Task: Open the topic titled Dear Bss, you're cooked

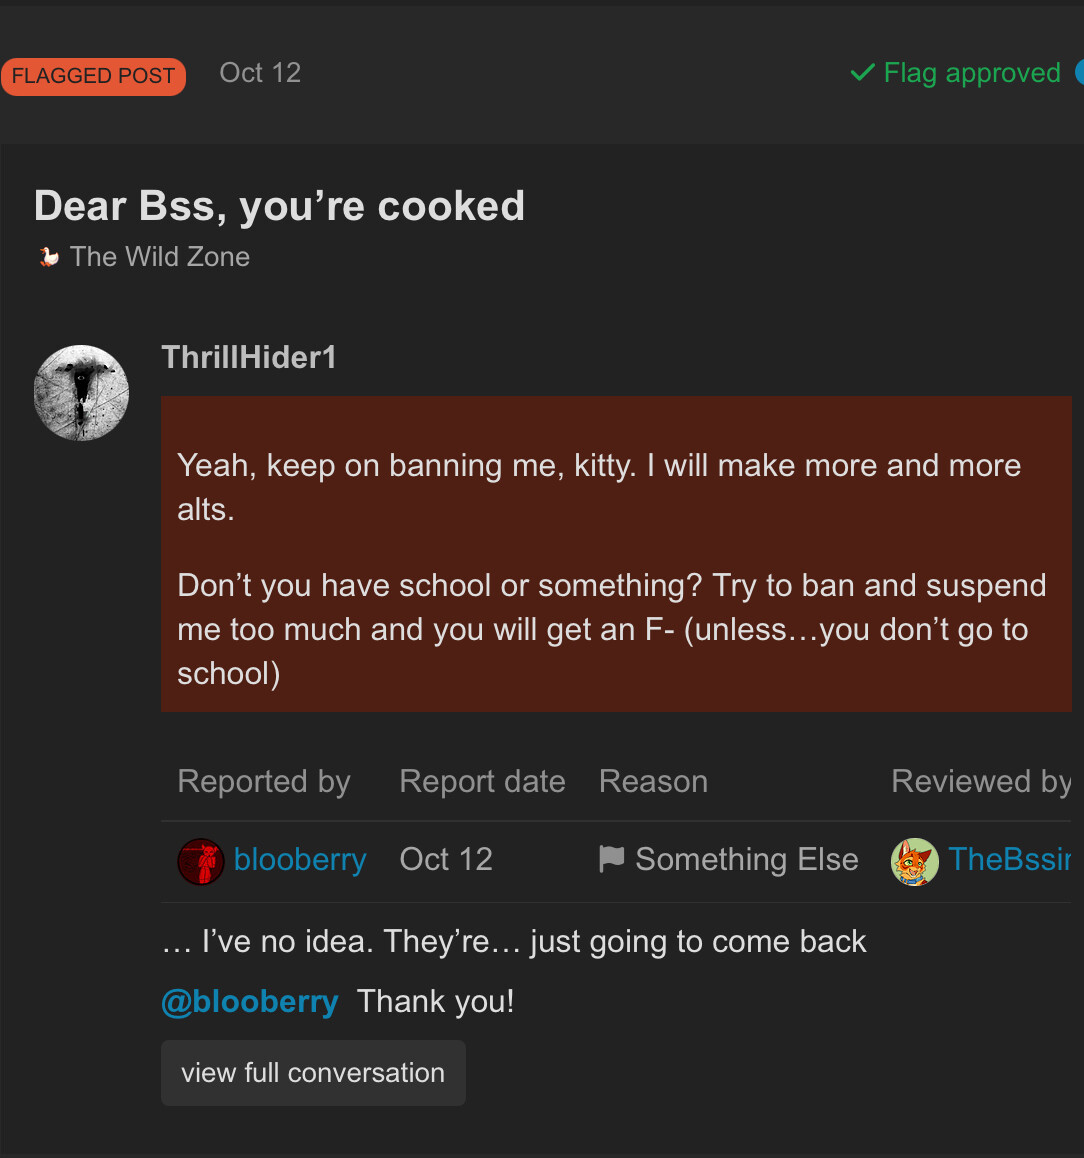Action: pyautogui.click(x=279, y=206)
